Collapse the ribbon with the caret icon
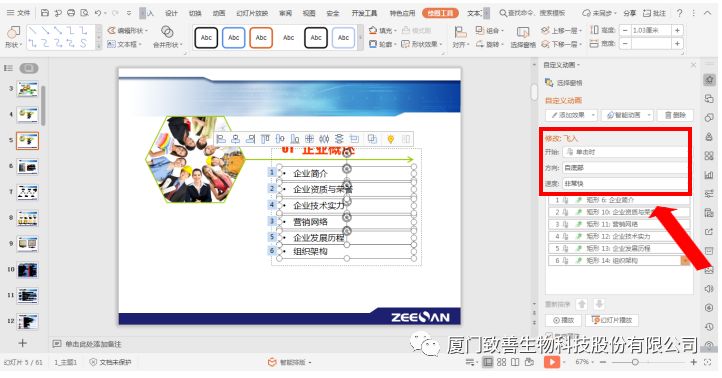This screenshot has height=378, width=722. (708, 13)
